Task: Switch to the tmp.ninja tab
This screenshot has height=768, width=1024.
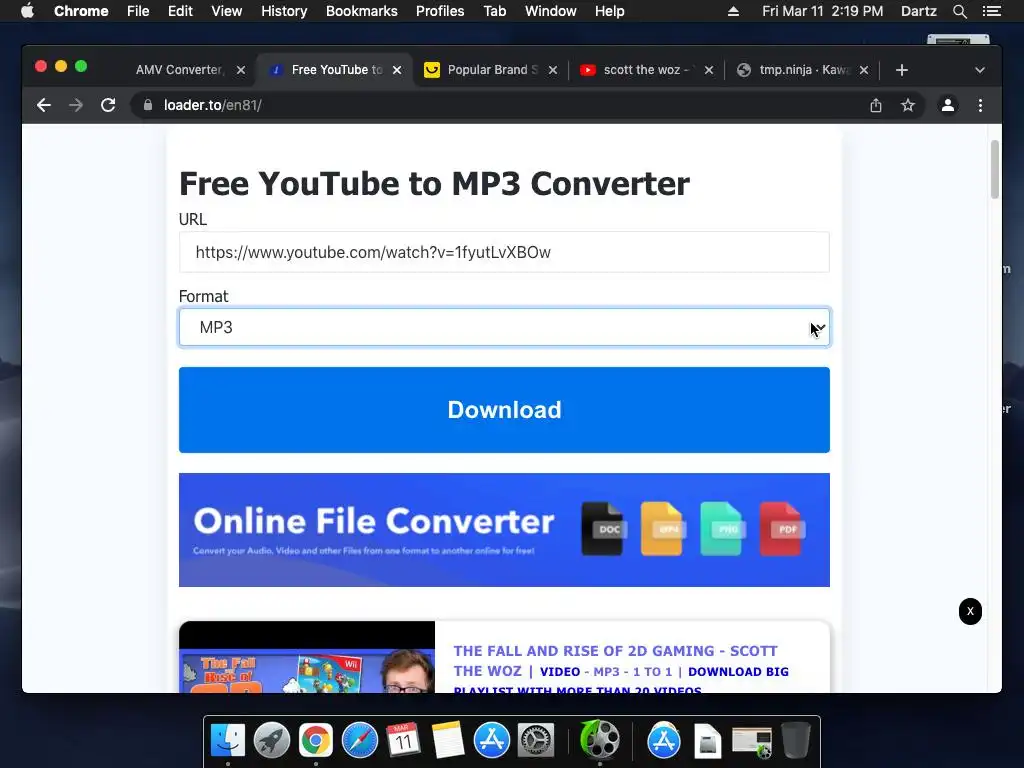Action: (803, 70)
